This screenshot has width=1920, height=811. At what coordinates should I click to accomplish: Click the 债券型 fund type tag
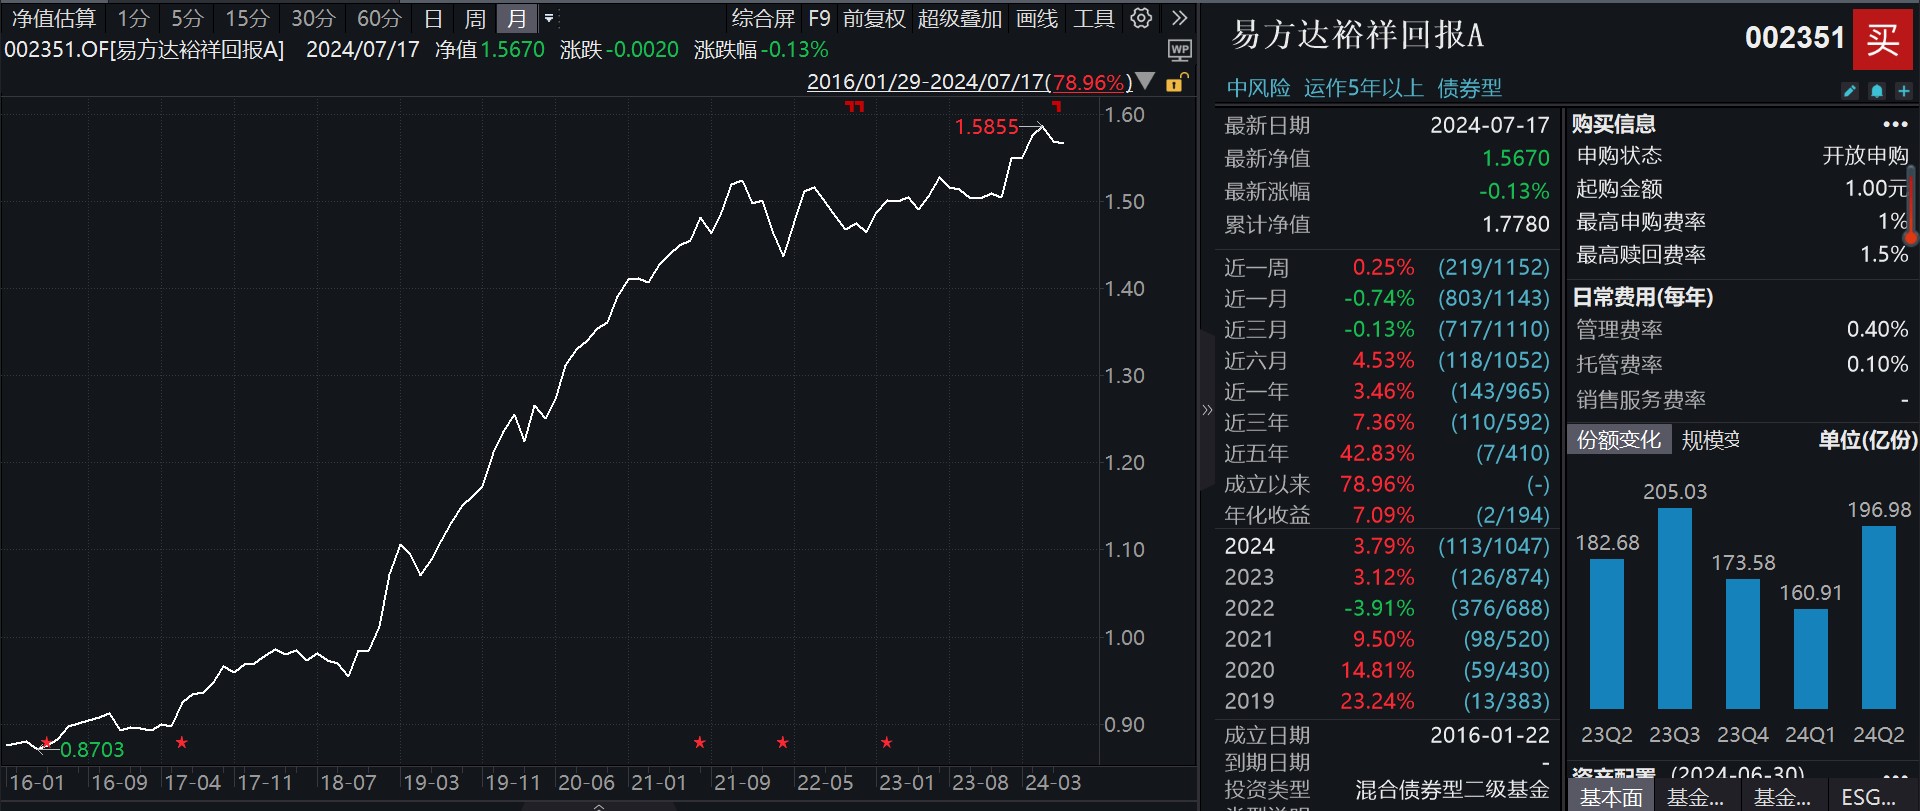click(1469, 88)
